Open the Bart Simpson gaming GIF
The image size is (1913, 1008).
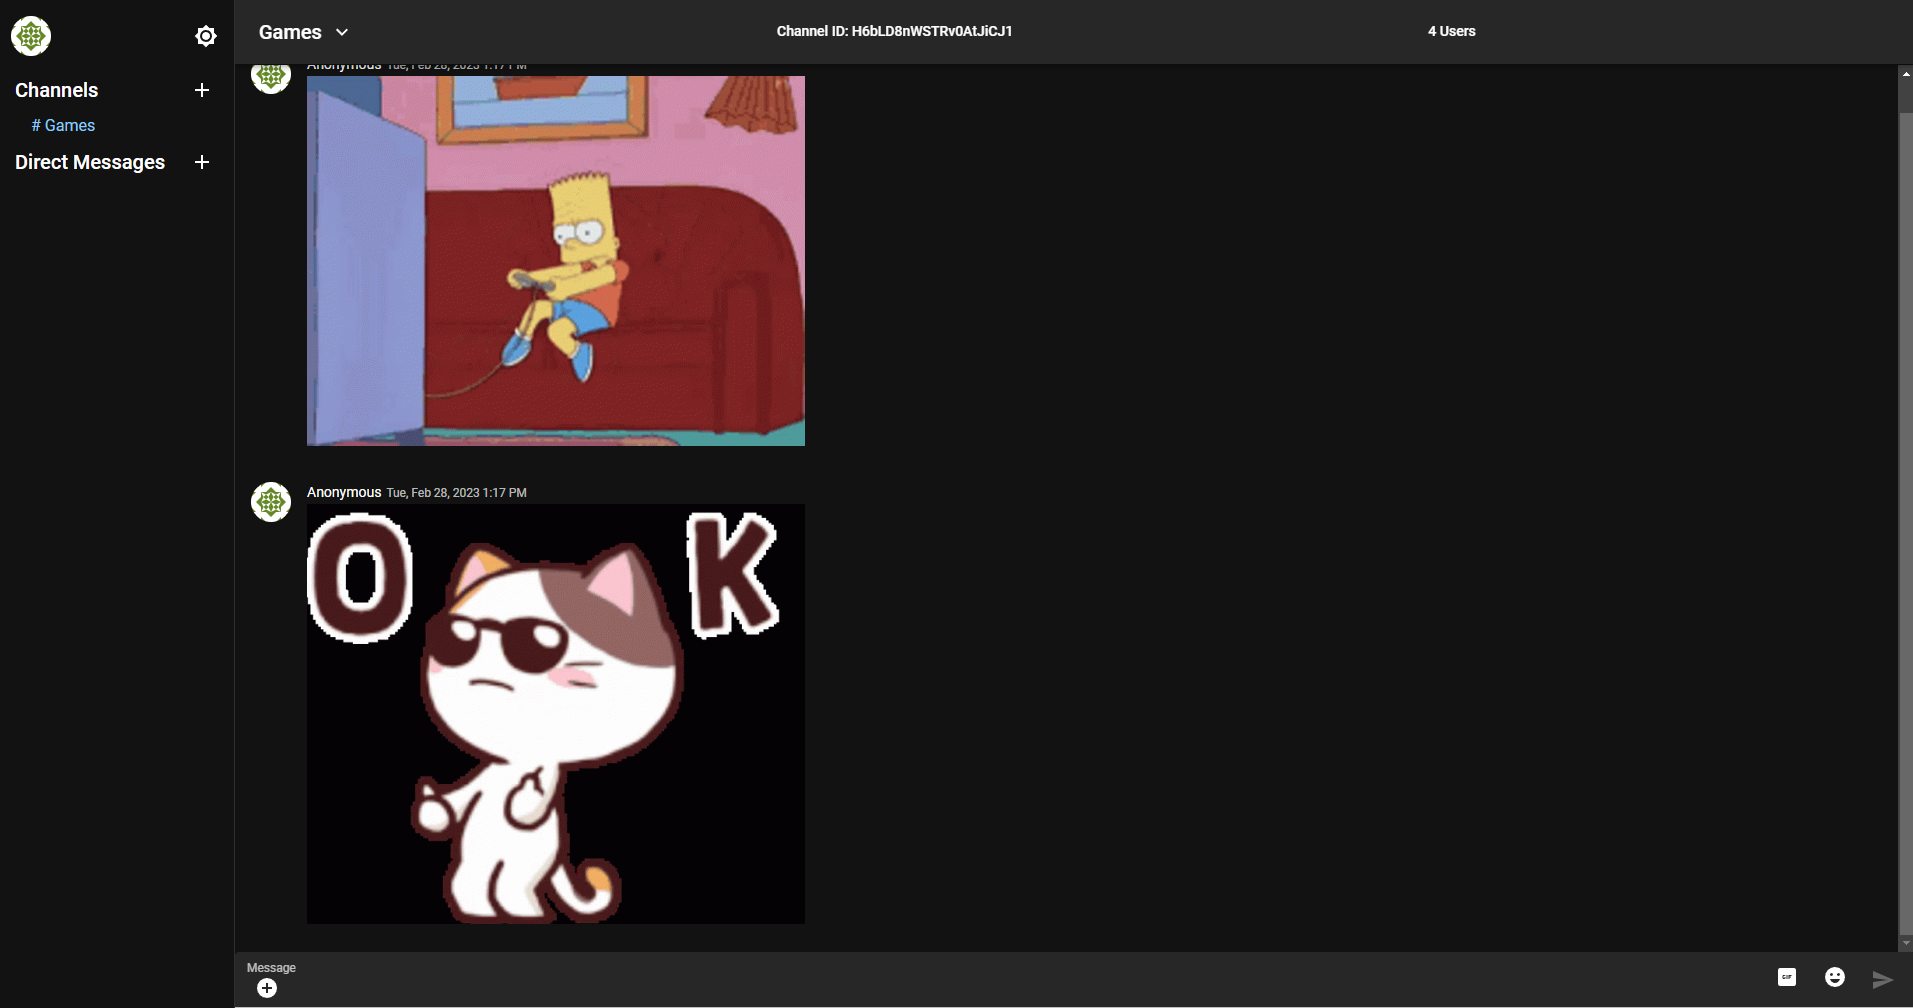point(556,260)
